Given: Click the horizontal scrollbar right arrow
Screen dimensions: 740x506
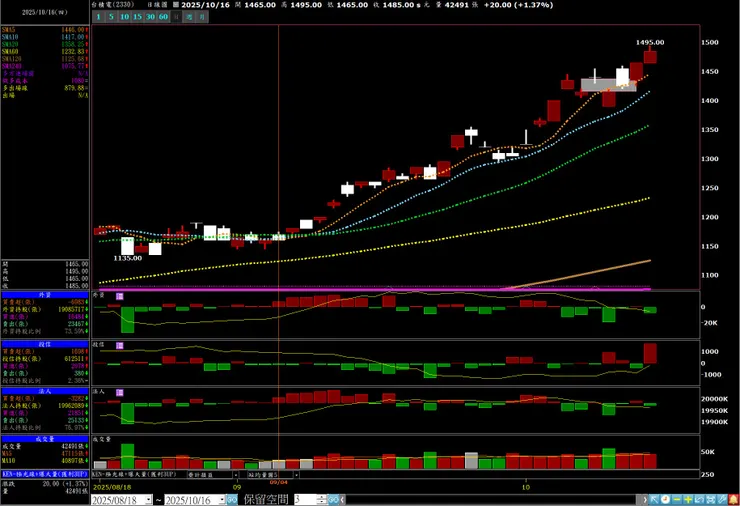Looking at the screenshot, I should tap(645, 499).
